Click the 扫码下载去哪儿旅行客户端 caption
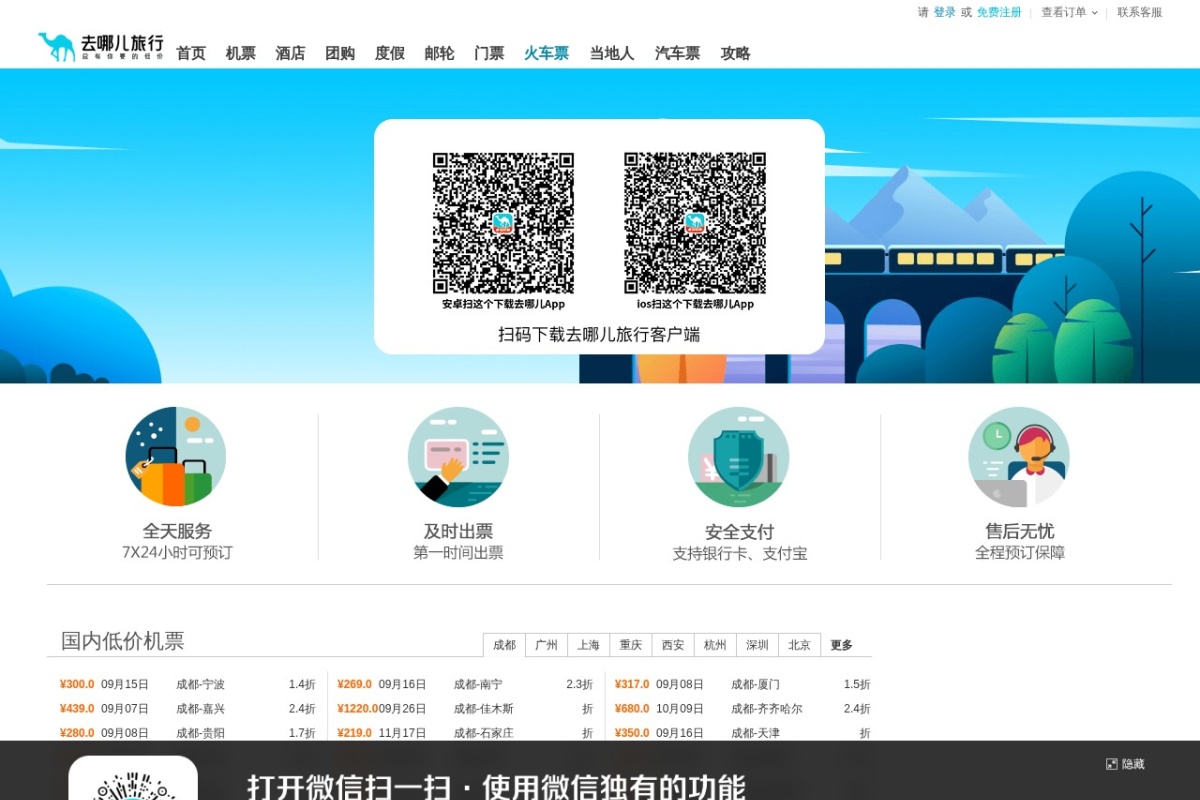This screenshot has width=1200, height=800. (599, 334)
